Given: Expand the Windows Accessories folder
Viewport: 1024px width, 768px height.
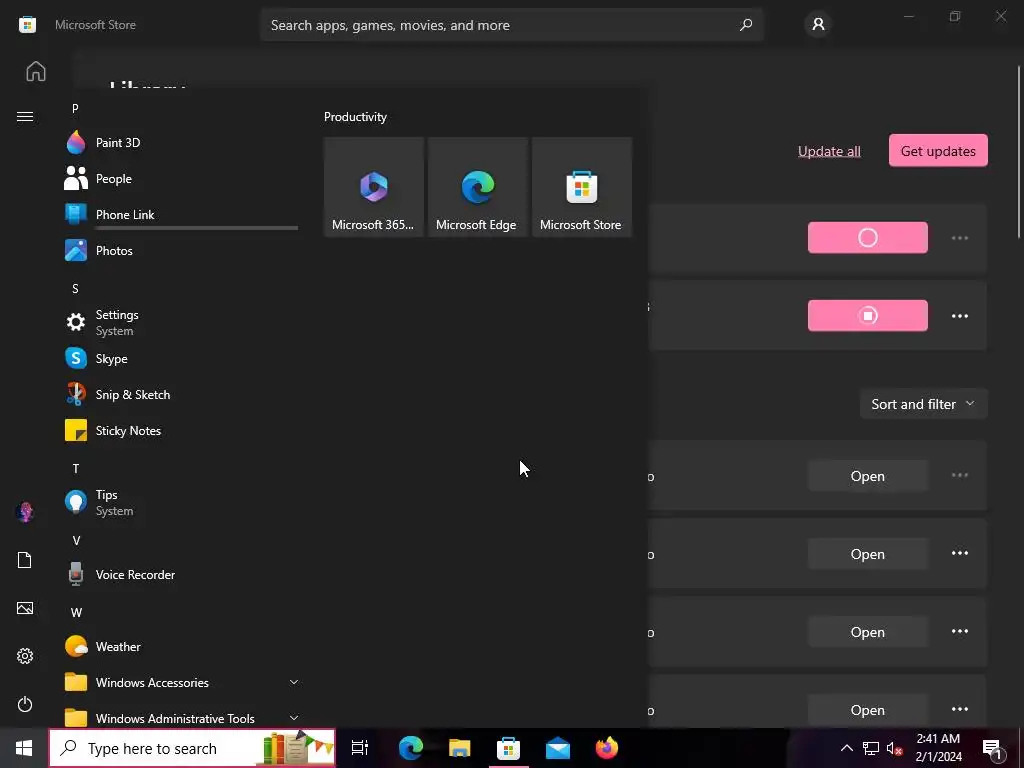Looking at the screenshot, I should coord(182,682).
